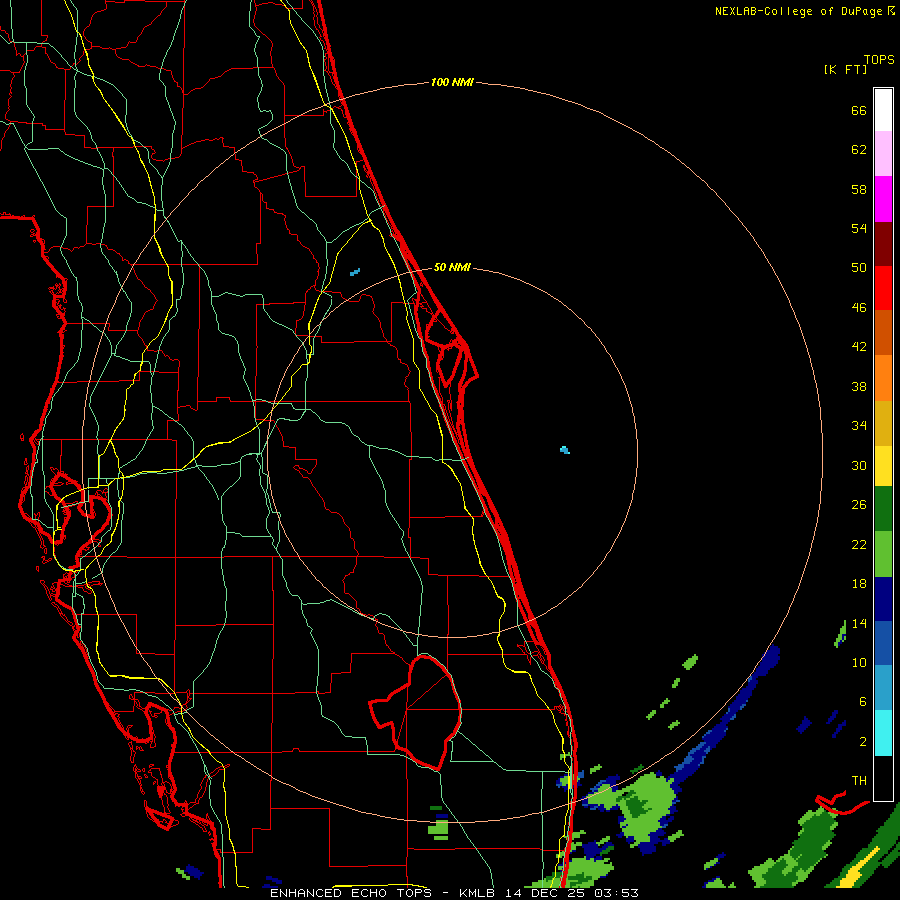Click the "42" legend value
Viewport: 900px width, 900px height.
click(859, 347)
